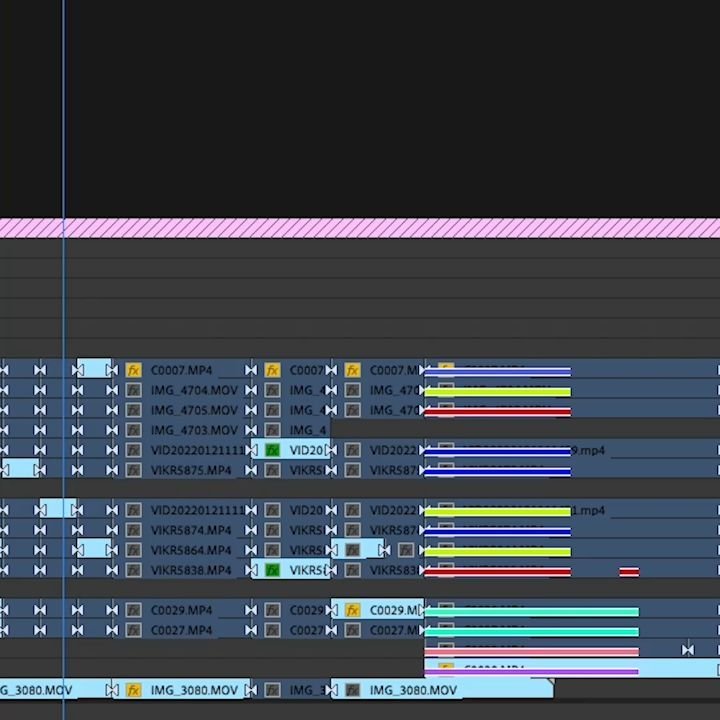720x720 pixels.
Task: Select the C0027.MP4 clip in the timeline
Action: tap(181, 630)
